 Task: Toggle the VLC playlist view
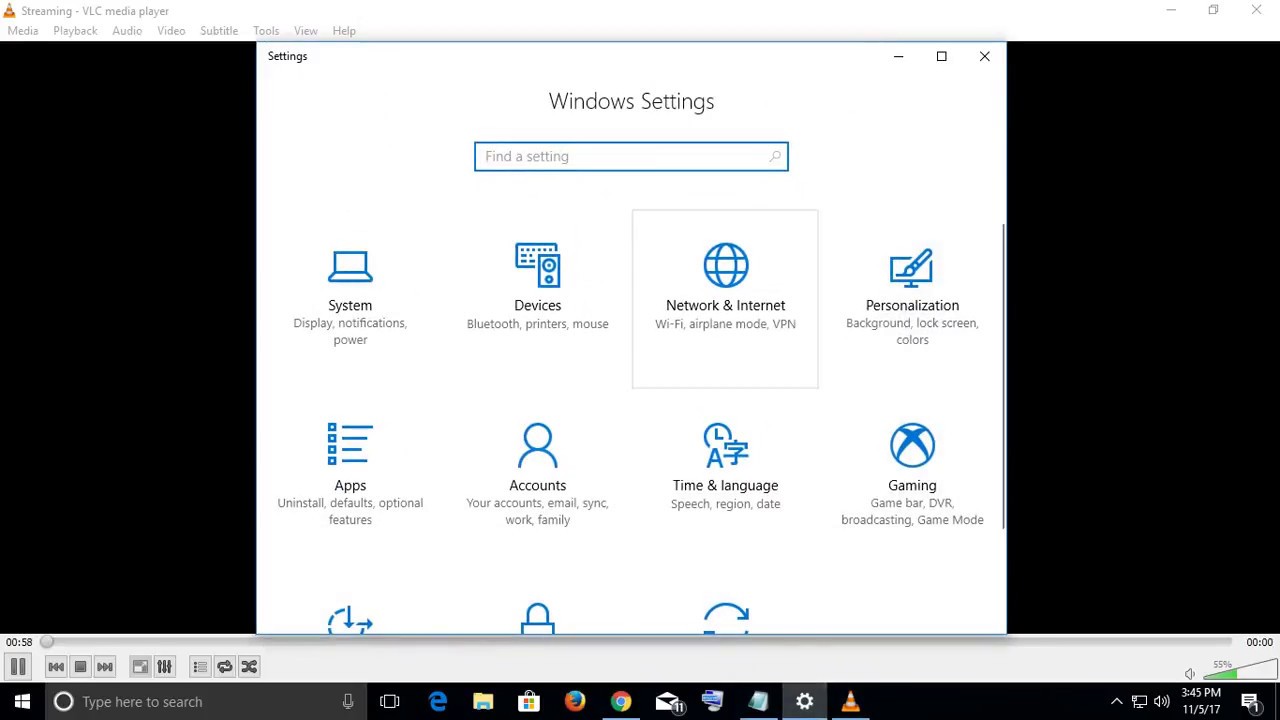pyautogui.click(x=200, y=667)
